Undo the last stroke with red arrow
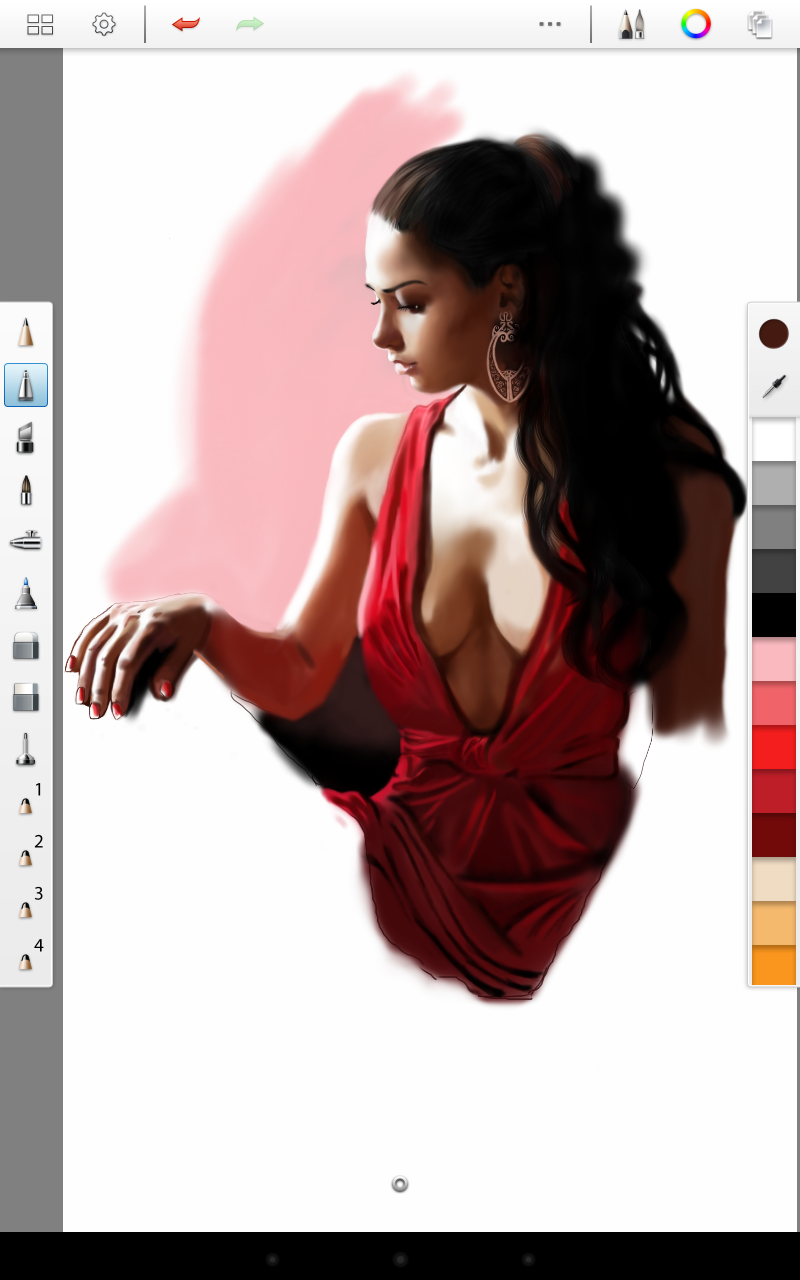 pyautogui.click(x=186, y=25)
